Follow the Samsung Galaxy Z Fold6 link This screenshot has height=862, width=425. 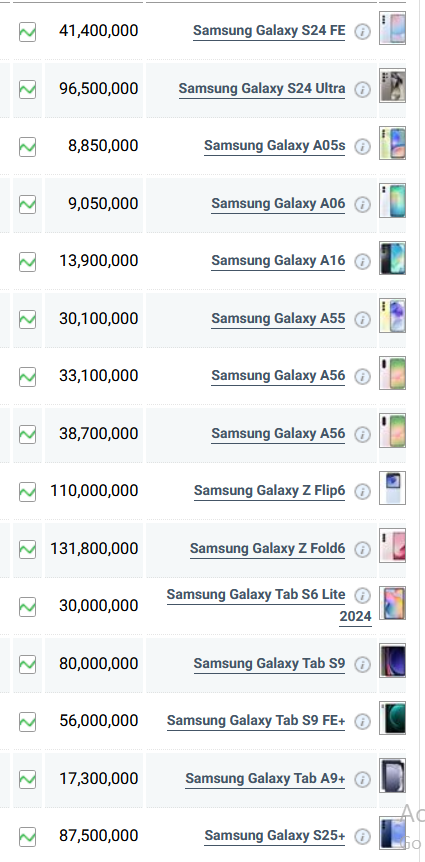click(268, 548)
